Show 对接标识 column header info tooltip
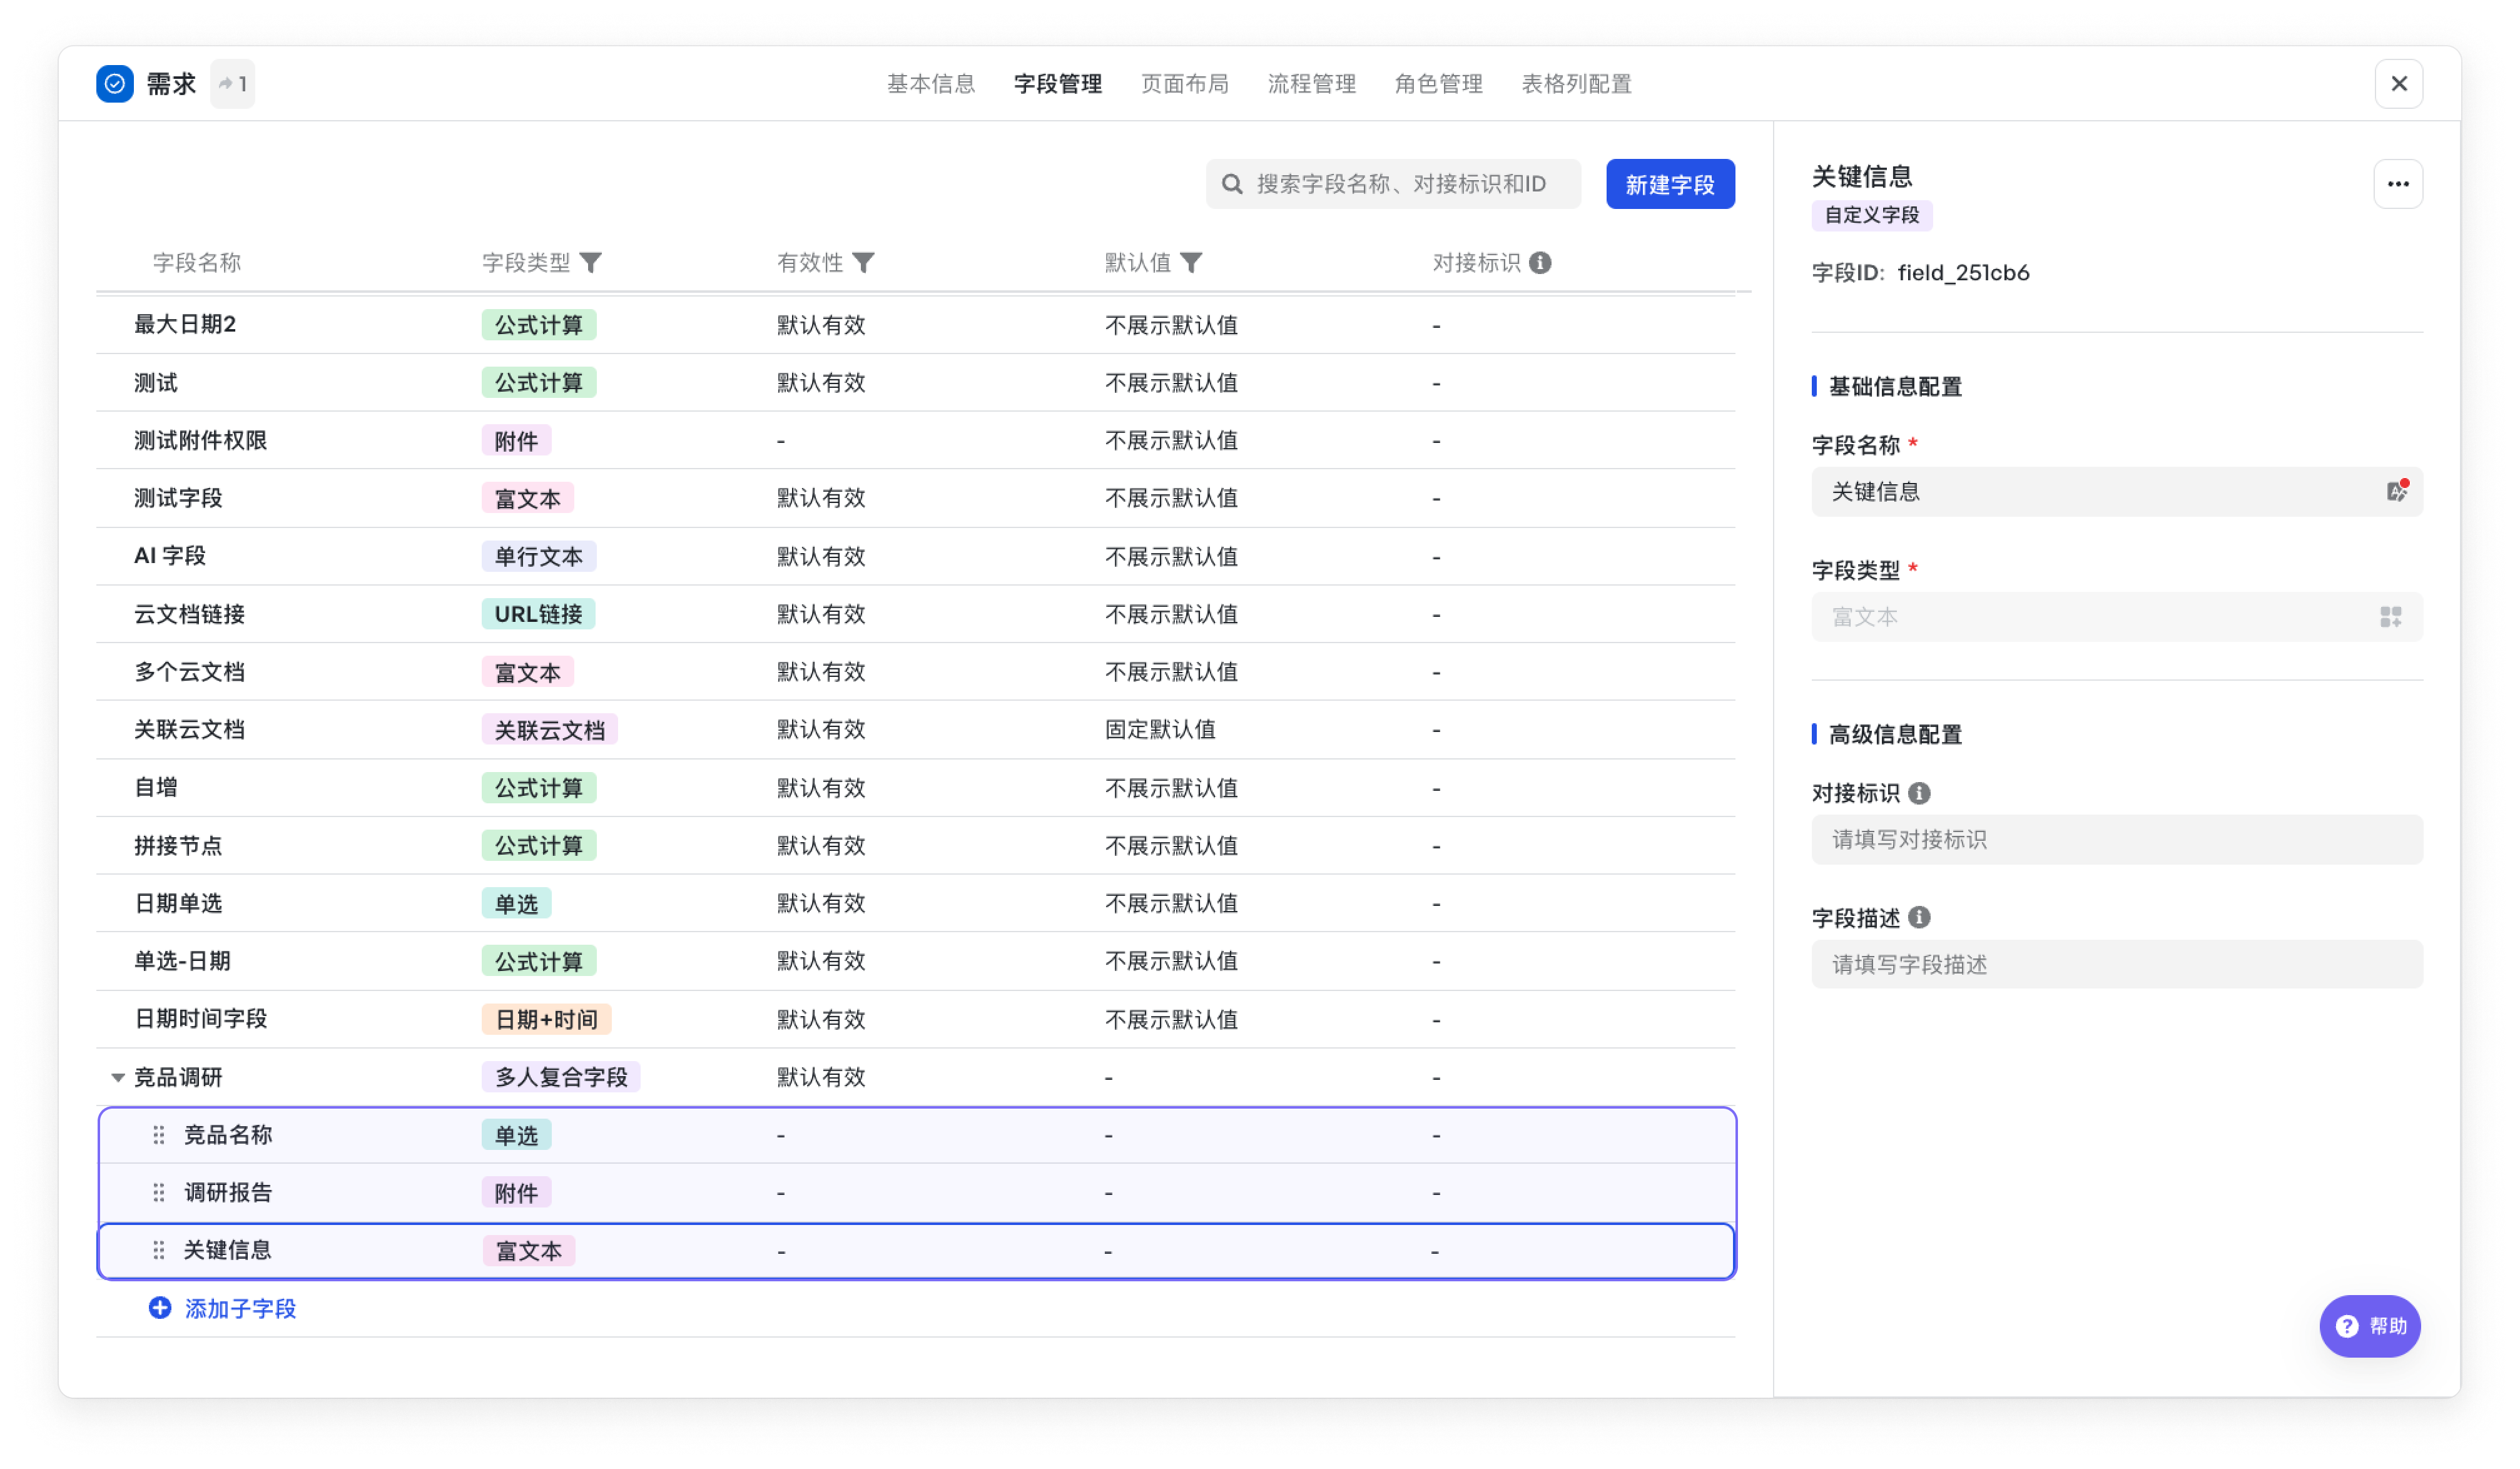The image size is (2520, 1469). (x=1541, y=263)
